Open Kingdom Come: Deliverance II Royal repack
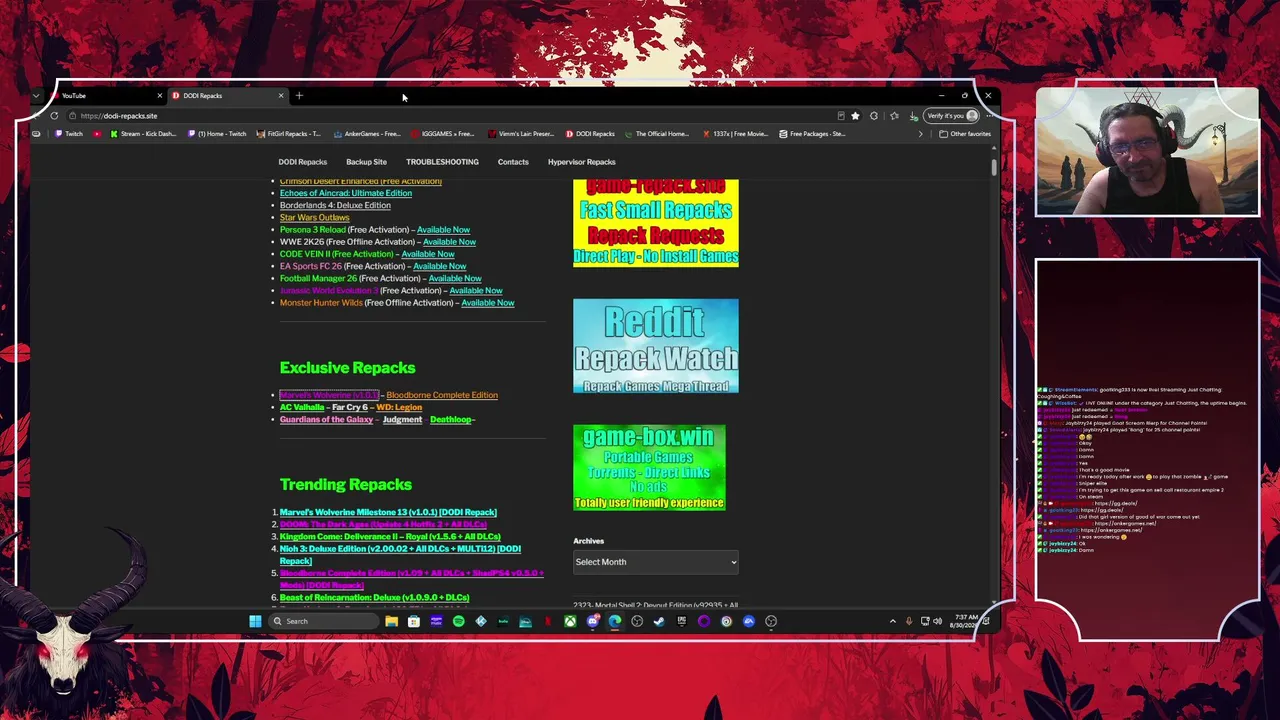Image resolution: width=1280 pixels, height=720 pixels. [x=390, y=537]
